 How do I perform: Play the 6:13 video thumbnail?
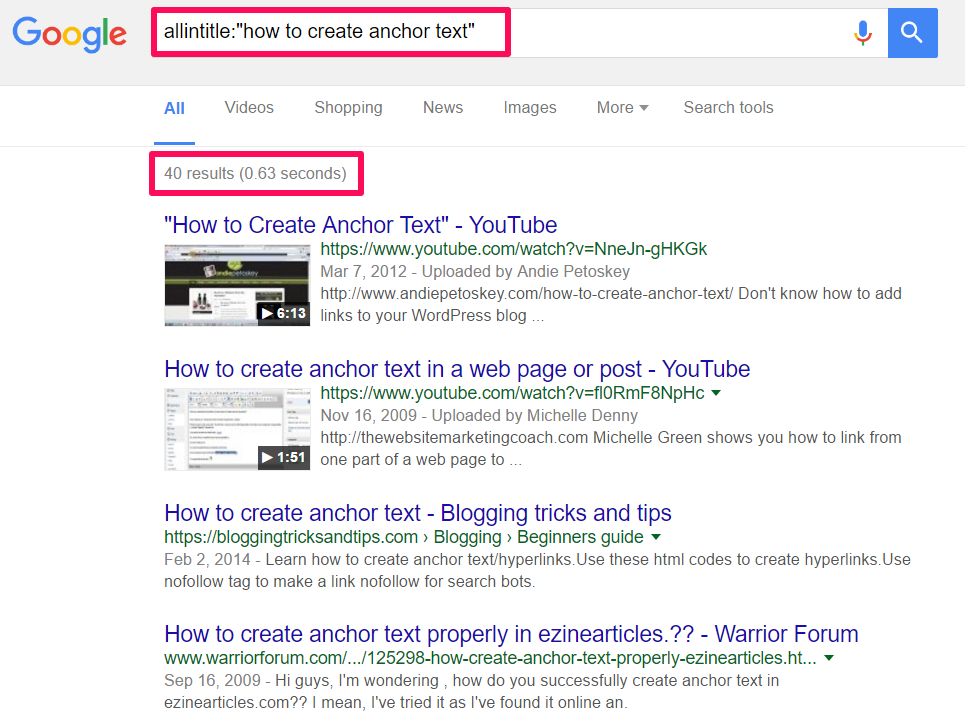(x=237, y=285)
